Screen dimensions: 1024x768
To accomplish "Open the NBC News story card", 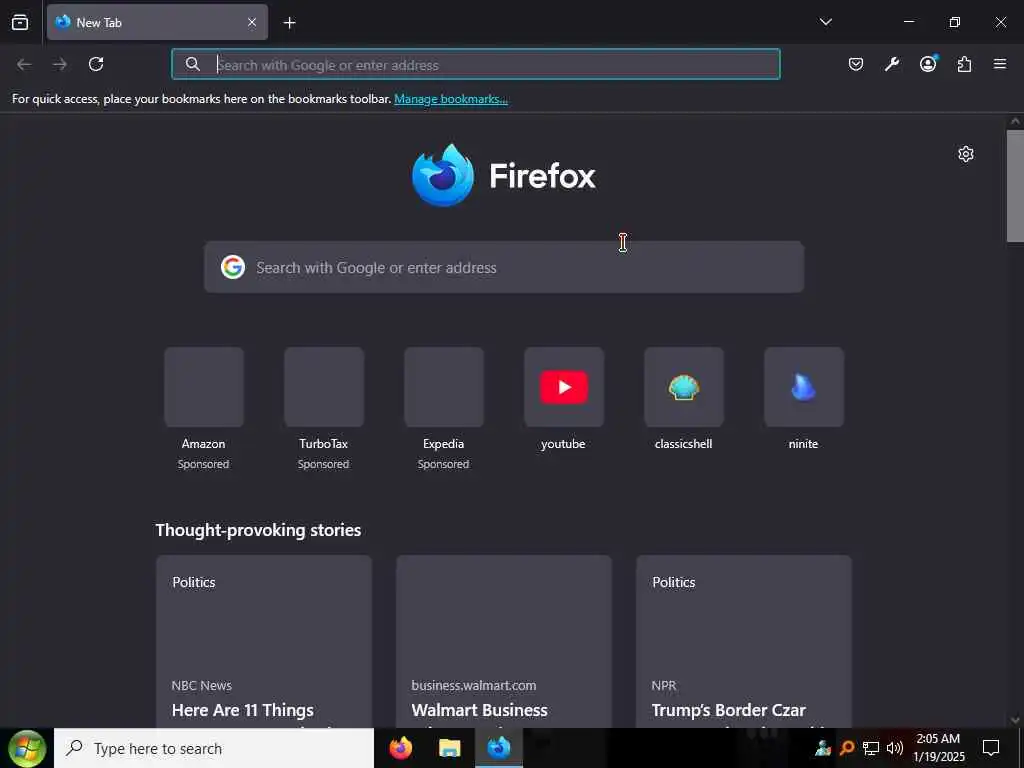I will tap(264, 641).
